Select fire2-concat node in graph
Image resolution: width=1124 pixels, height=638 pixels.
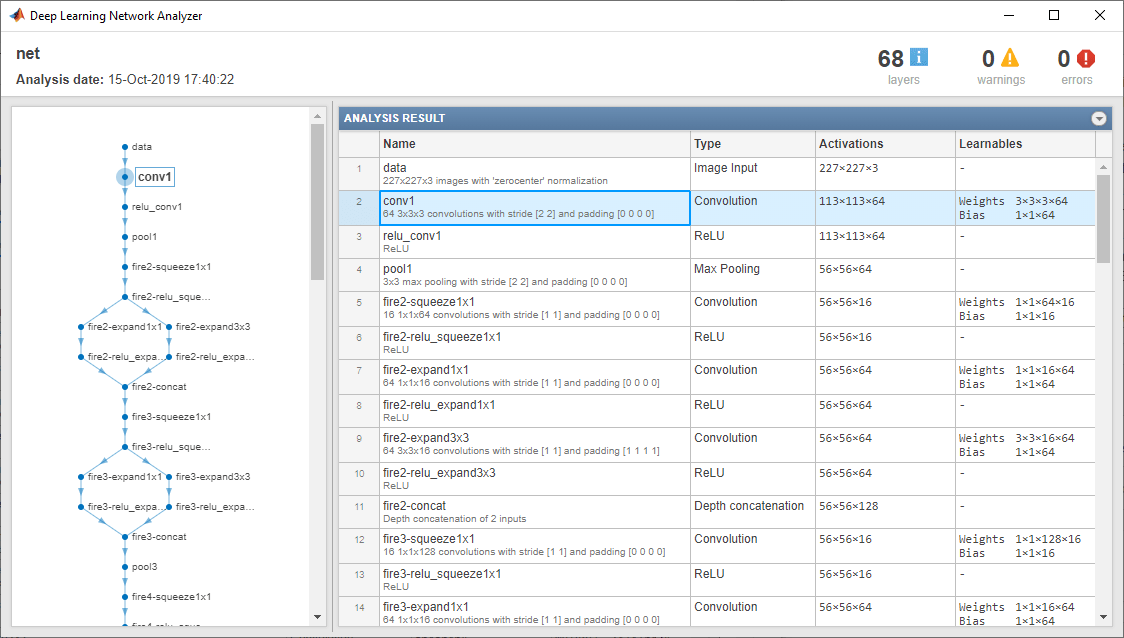coord(125,386)
